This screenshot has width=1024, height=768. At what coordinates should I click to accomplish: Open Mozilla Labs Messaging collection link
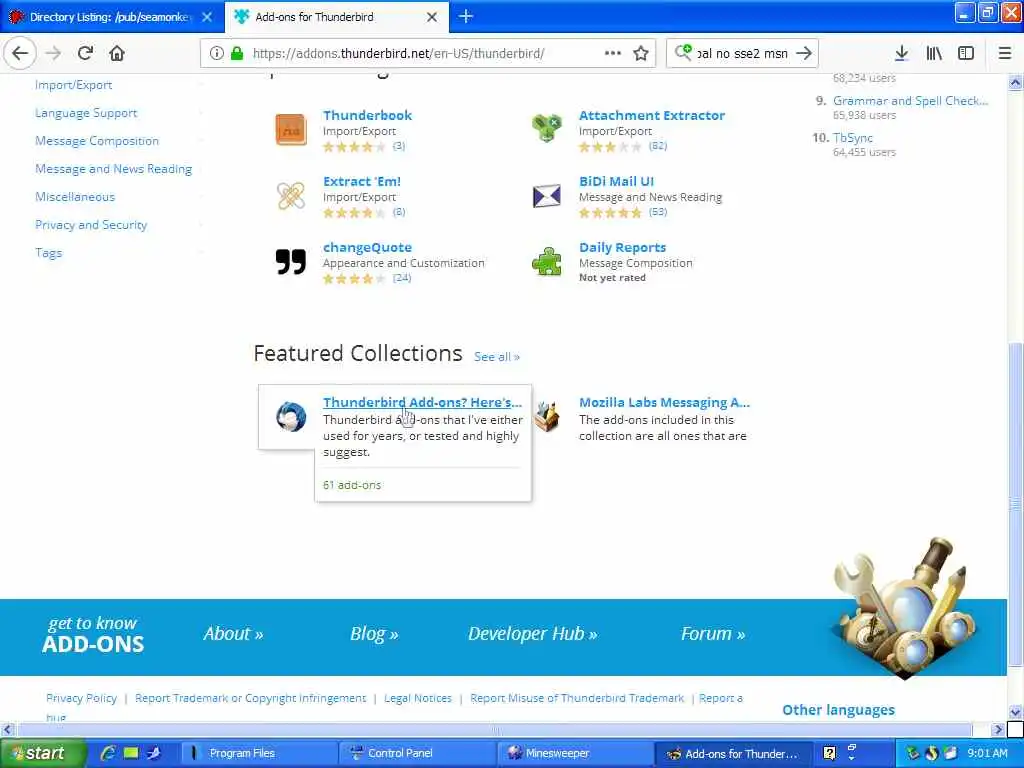664,402
